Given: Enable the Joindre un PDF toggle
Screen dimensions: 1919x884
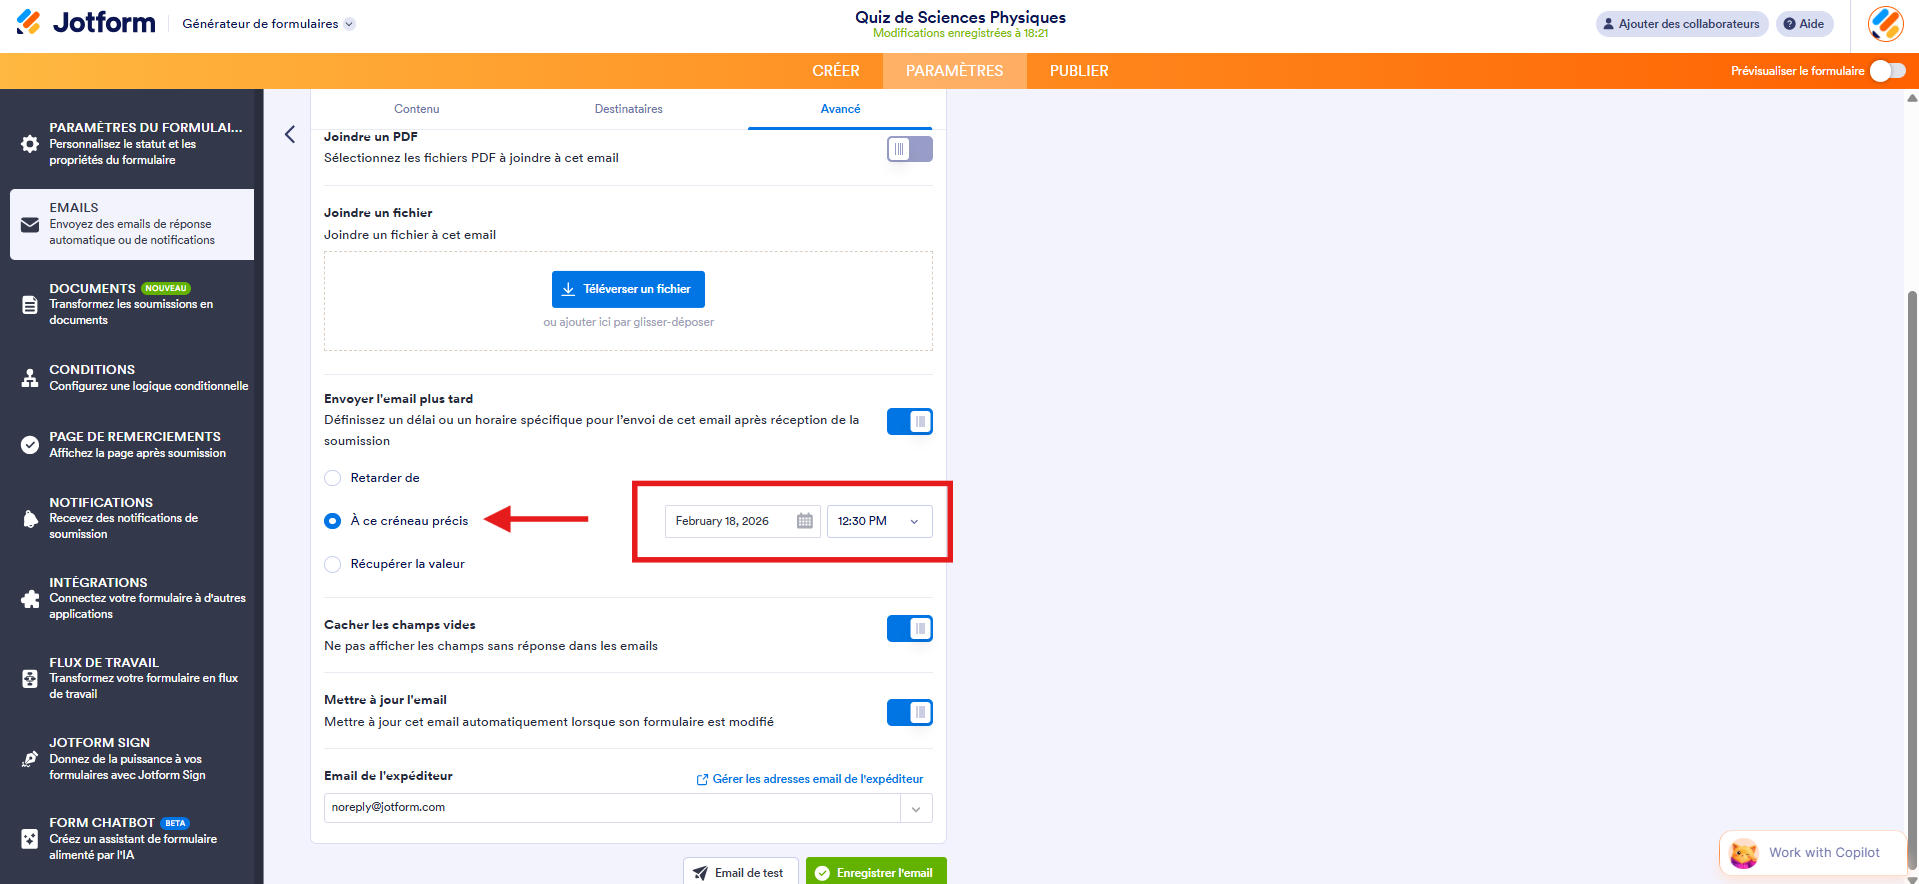Looking at the screenshot, I should [x=909, y=149].
